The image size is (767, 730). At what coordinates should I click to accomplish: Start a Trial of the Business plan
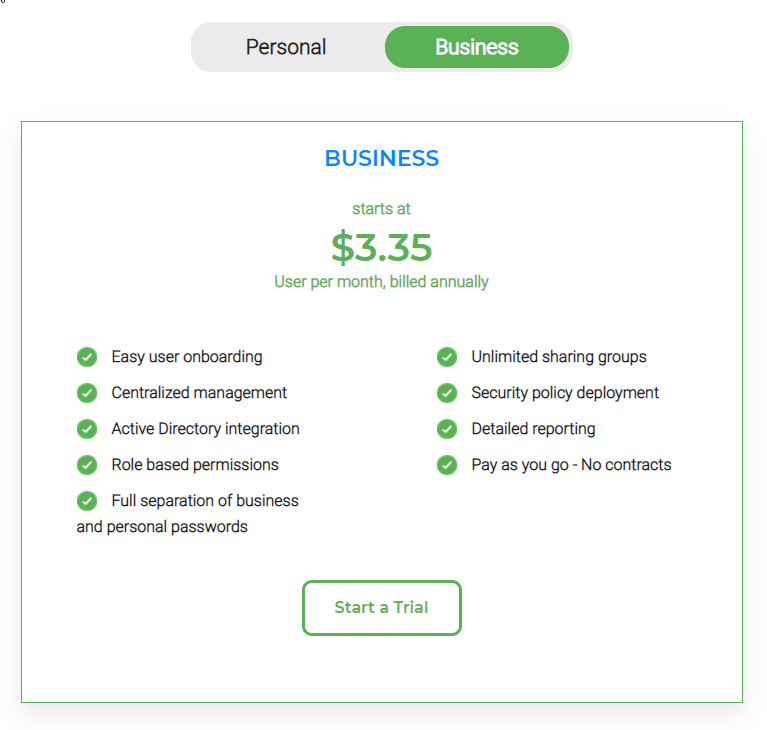[x=382, y=608]
